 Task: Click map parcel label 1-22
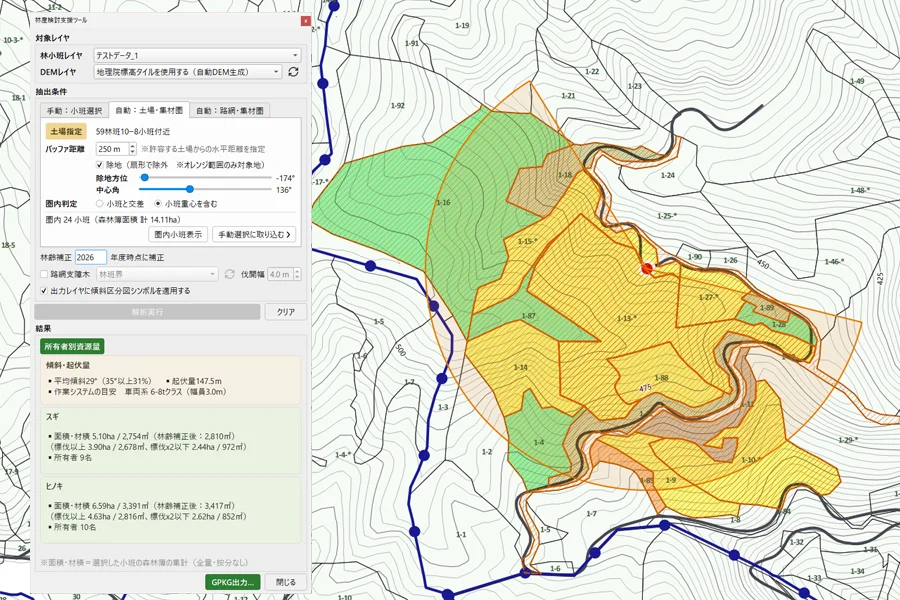coord(592,71)
